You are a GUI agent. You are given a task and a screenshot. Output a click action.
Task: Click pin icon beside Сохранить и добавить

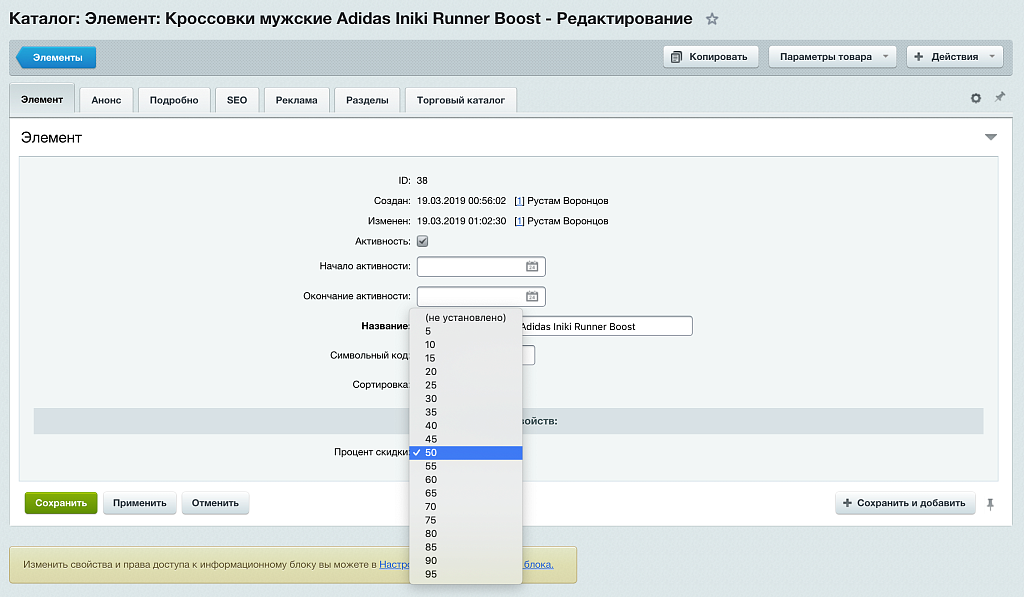point(990,504)
